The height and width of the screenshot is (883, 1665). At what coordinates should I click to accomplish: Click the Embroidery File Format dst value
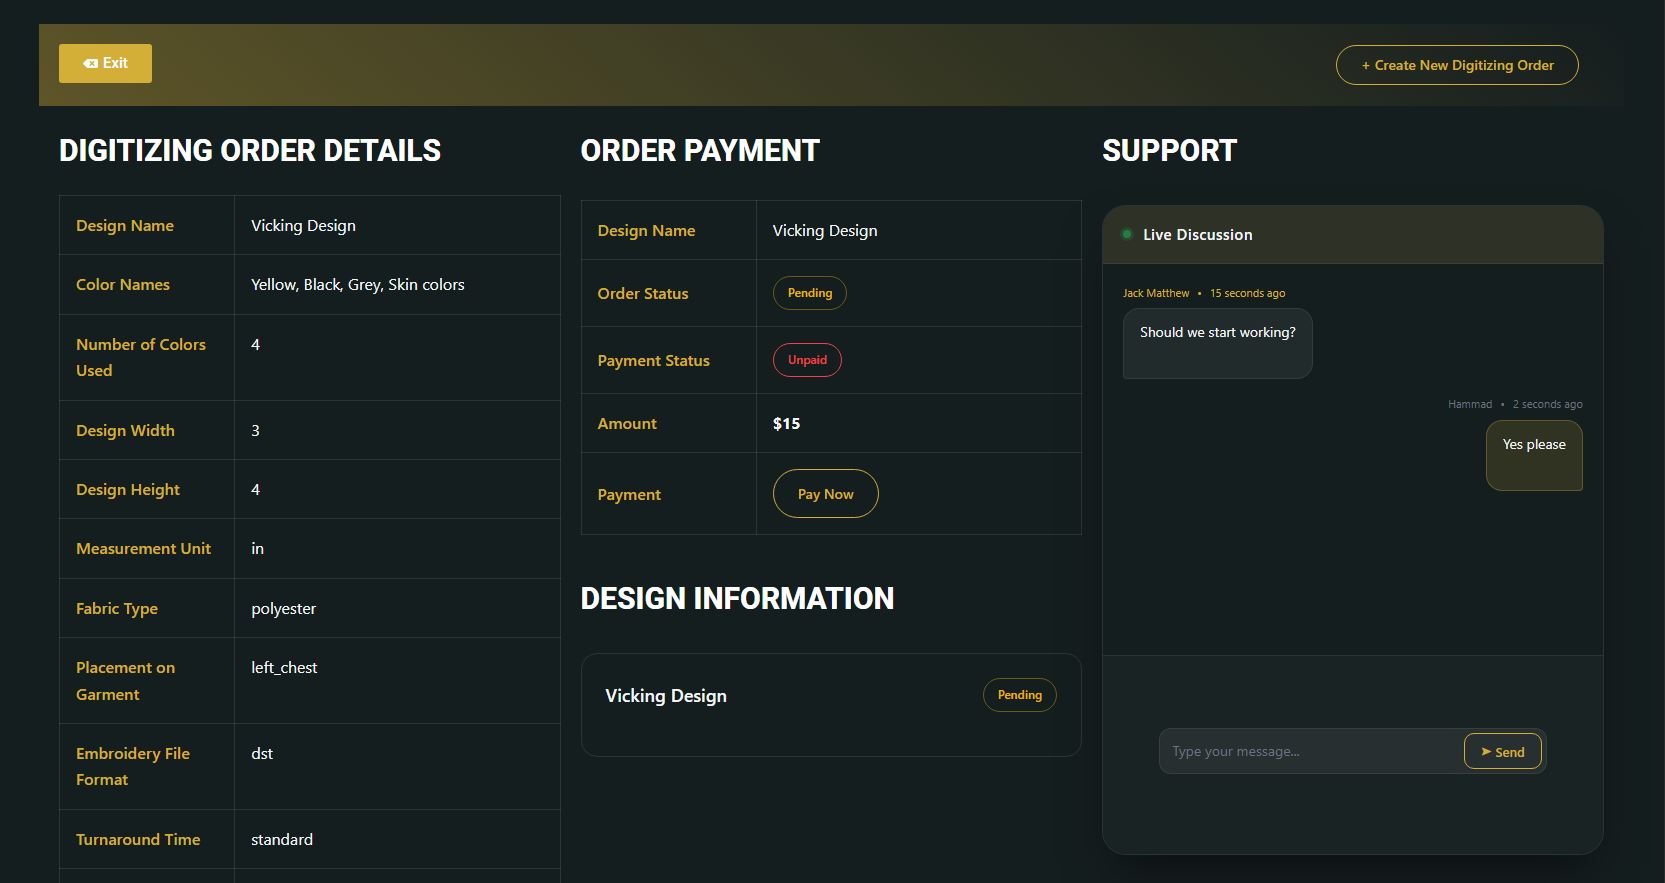(x=262, y=754)
